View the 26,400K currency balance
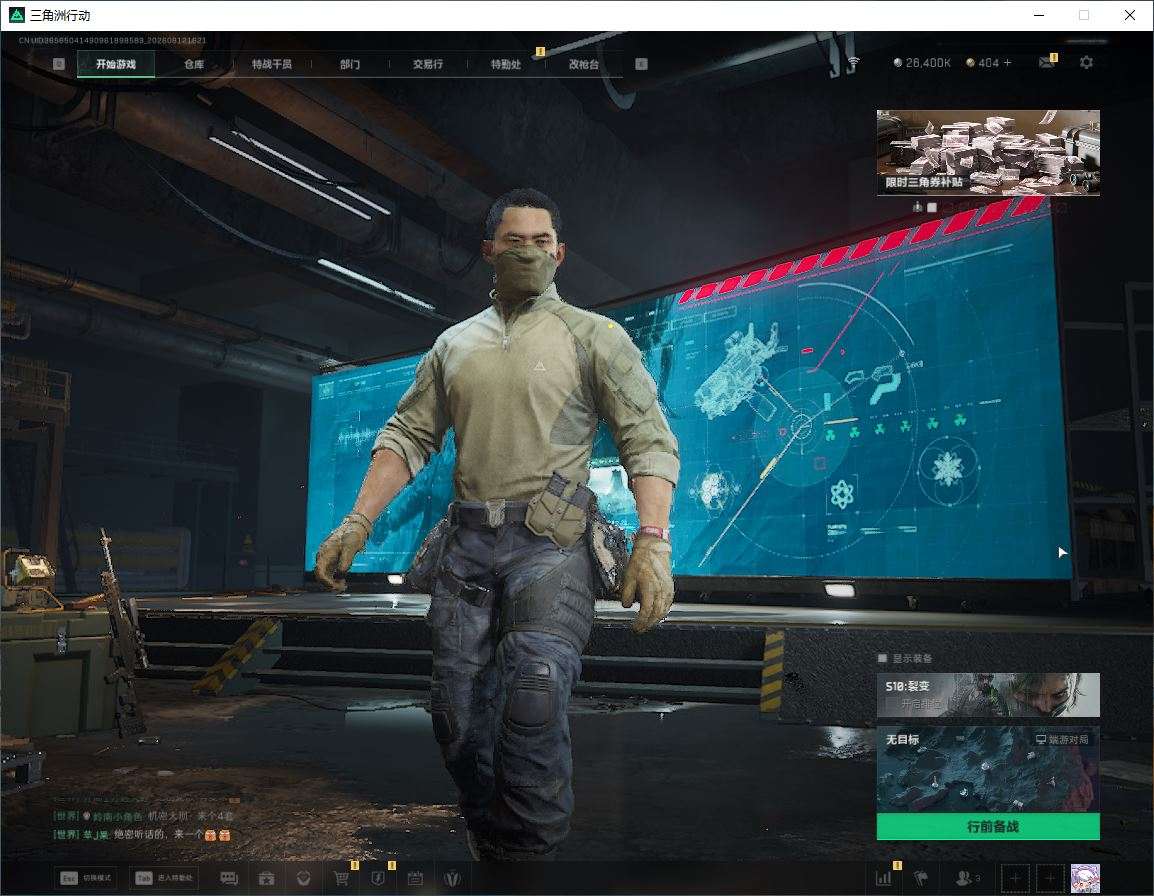The image size is (1154, 896). tap(921, 63)
